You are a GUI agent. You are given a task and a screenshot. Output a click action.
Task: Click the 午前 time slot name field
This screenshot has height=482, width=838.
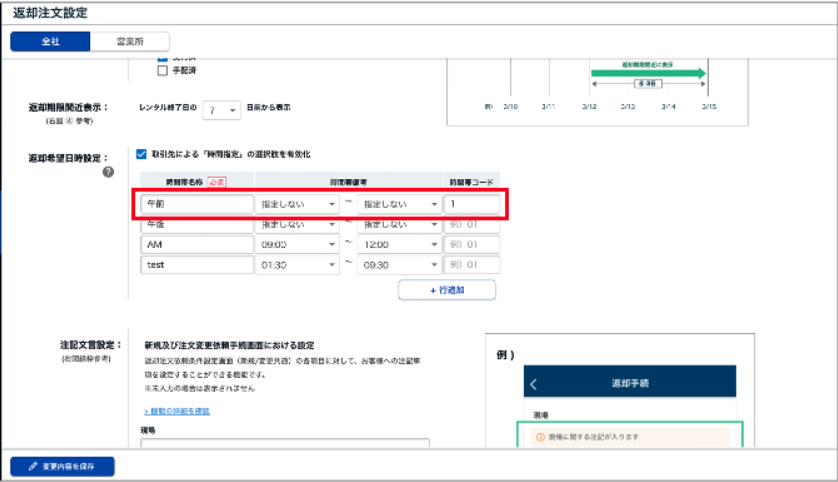pyautogui.click(x=197, y=204)
